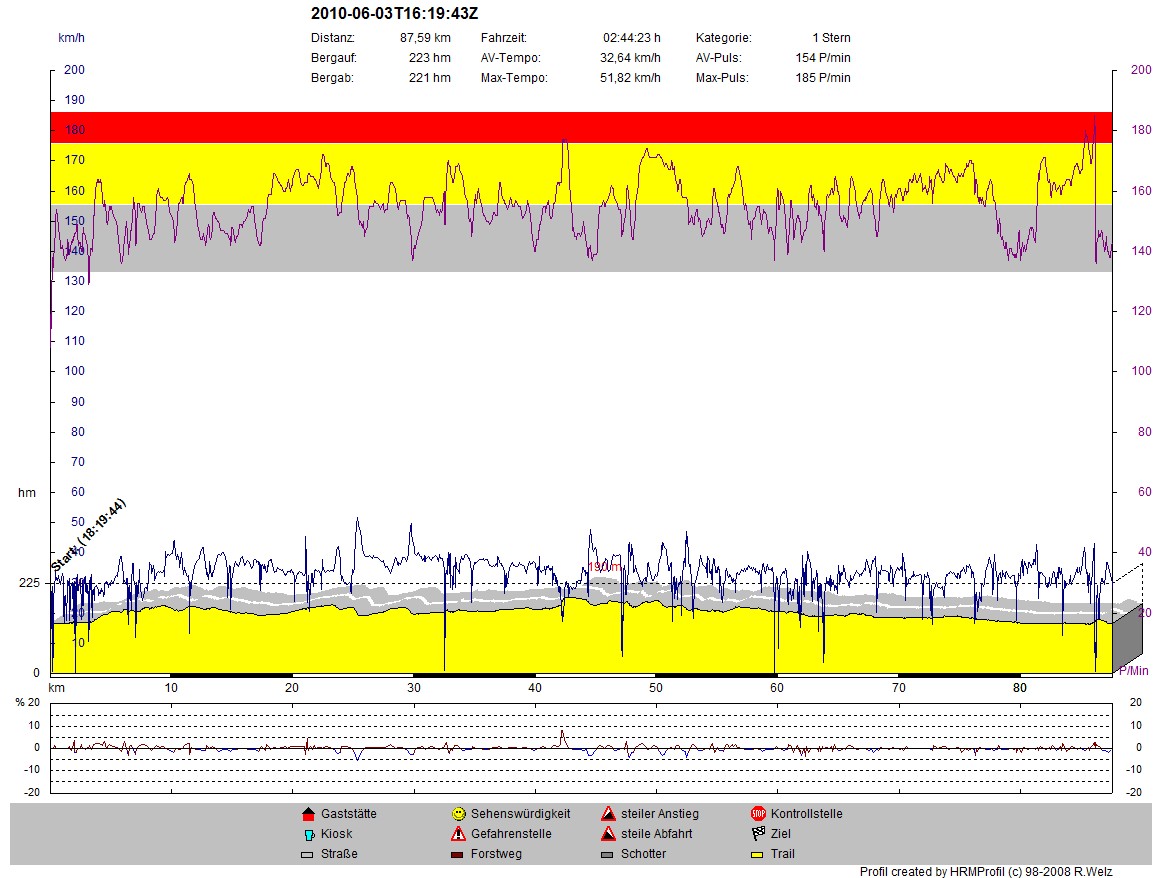Viewport: 1162px width, 878px height.
Task: Select the gray Schotter legend swatch
Action: coord(608,855)
